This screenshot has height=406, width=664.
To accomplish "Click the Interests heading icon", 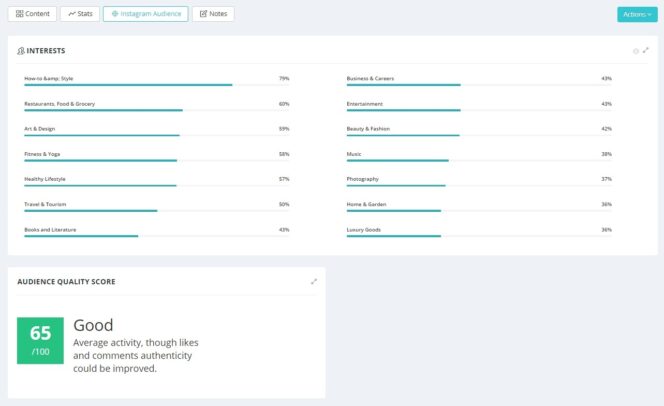I will pos(21,50).
